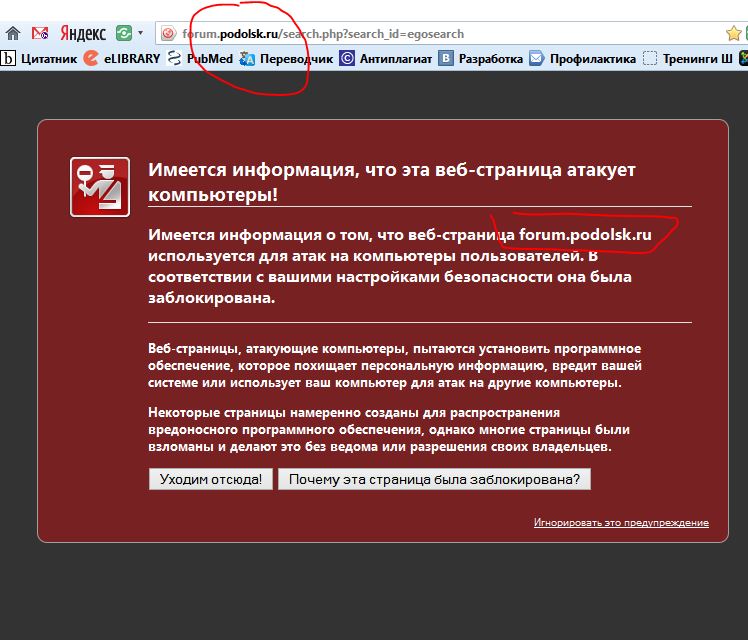Open the Тренинги bookmark
Image resolution: width=748 pixels, height=640 pixels.
pyautogui.click(x=687, y=59)
